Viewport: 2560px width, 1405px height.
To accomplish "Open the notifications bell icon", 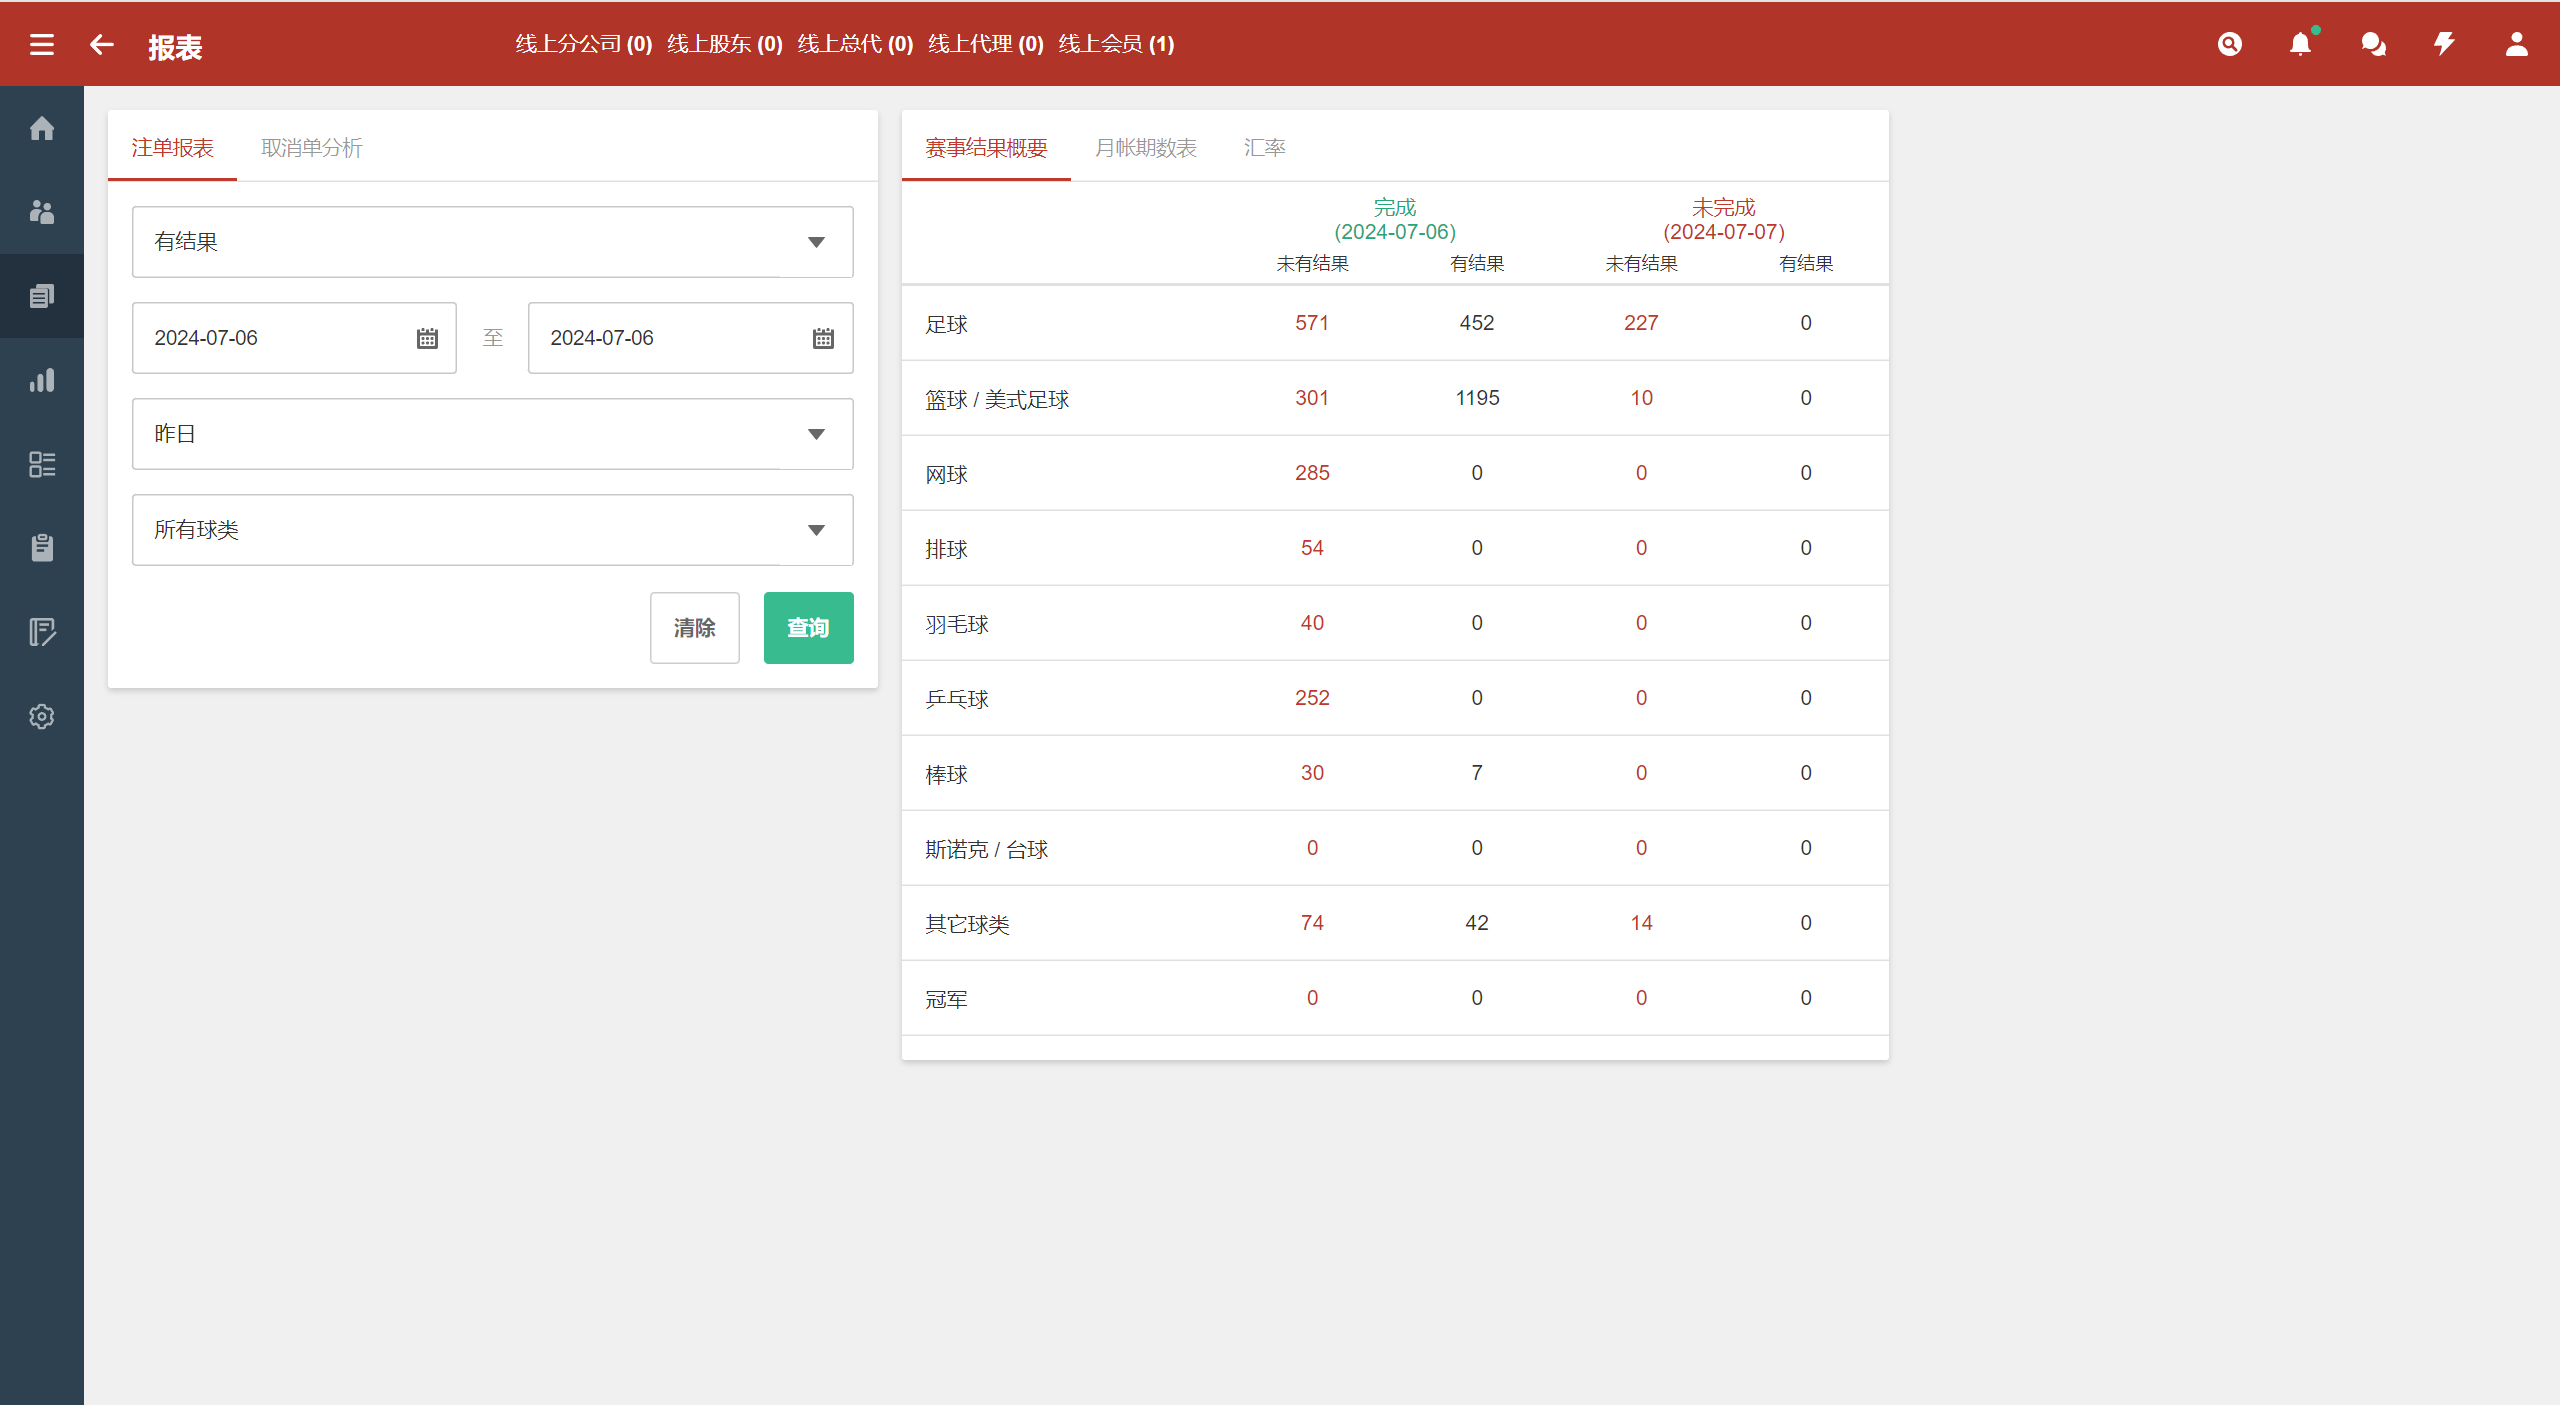I will pyautogui.click(x=2301, y=44).
